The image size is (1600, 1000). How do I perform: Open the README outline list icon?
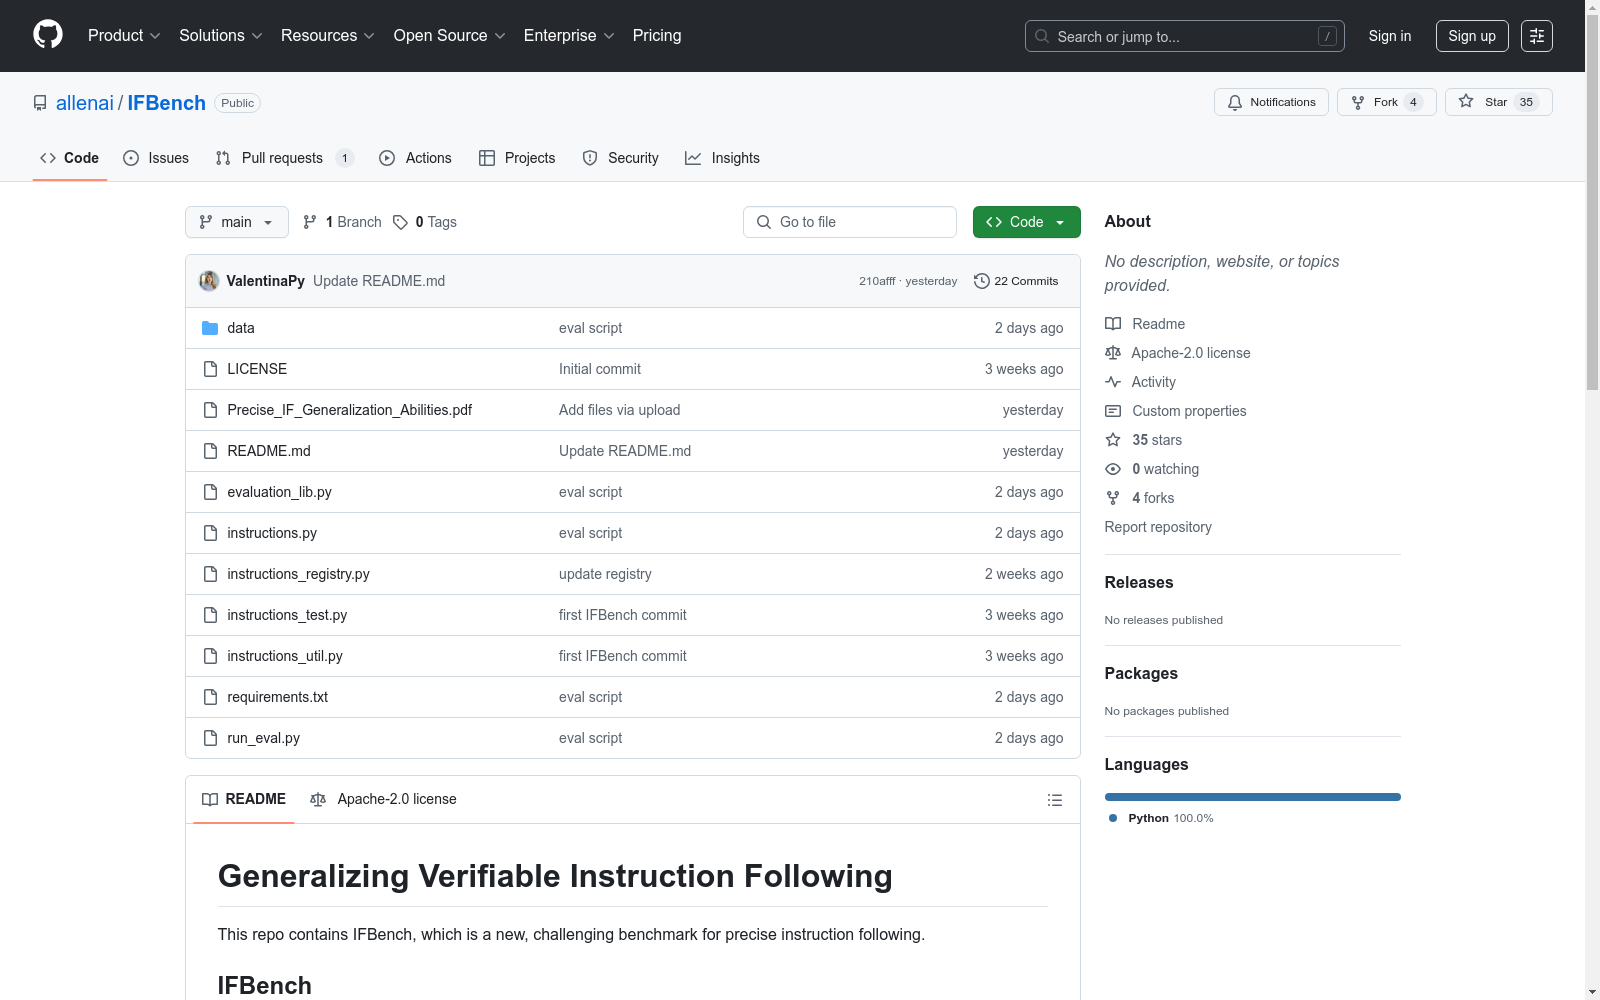pyautogui.click(x=1054, y=800)
